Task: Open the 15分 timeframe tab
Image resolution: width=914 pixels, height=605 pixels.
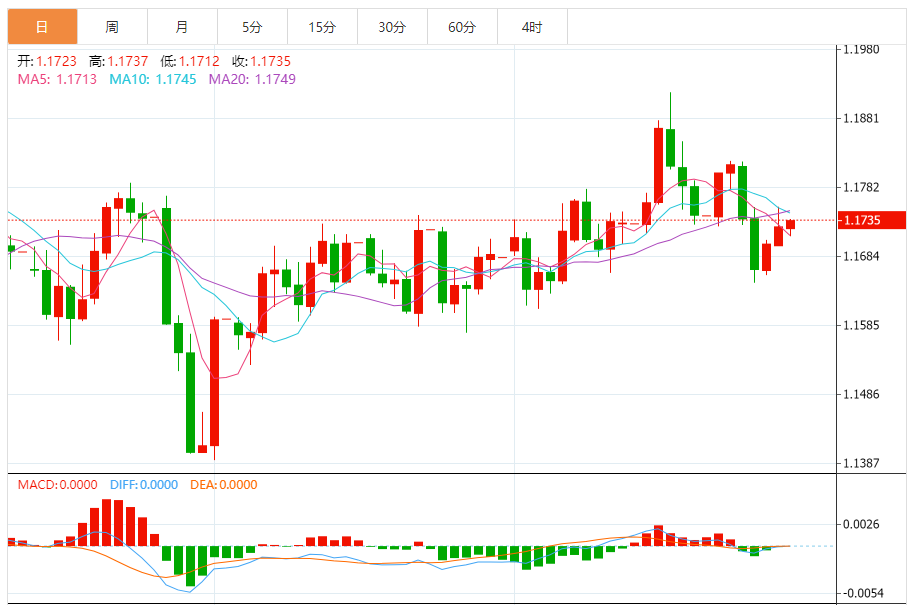Action: tap(322, 27)
